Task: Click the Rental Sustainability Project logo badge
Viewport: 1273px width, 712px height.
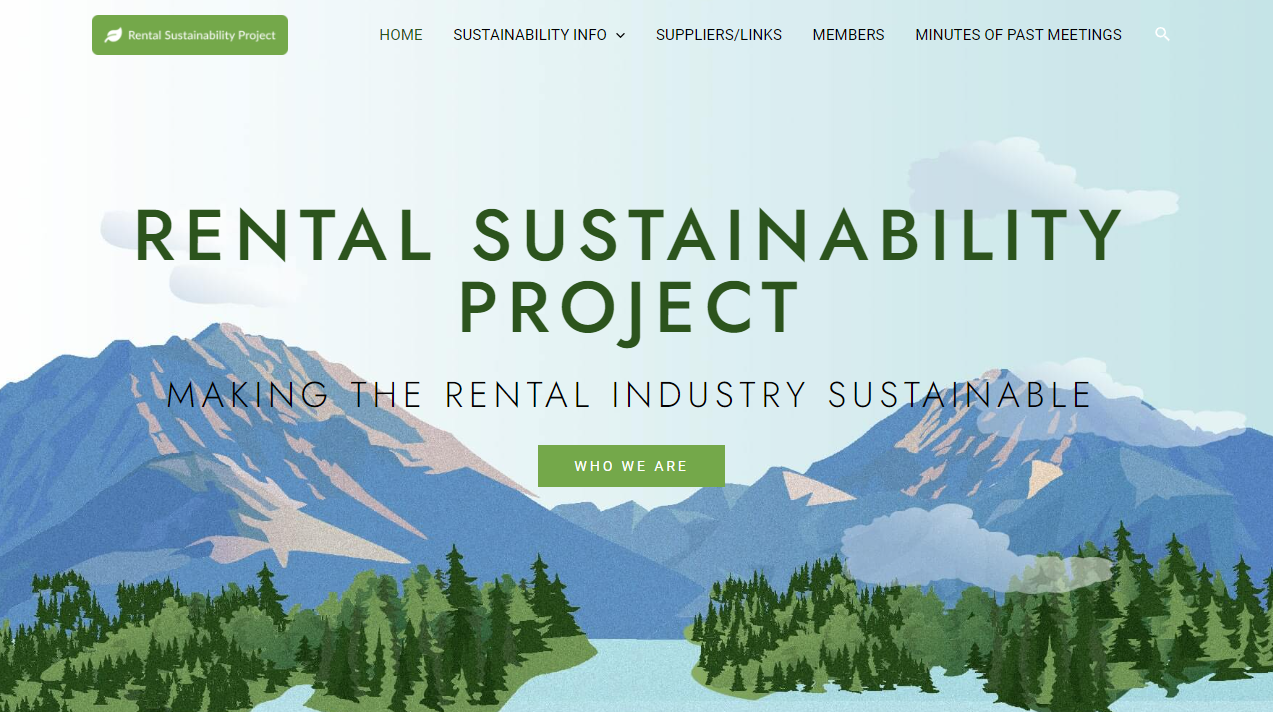Action: 190,35
